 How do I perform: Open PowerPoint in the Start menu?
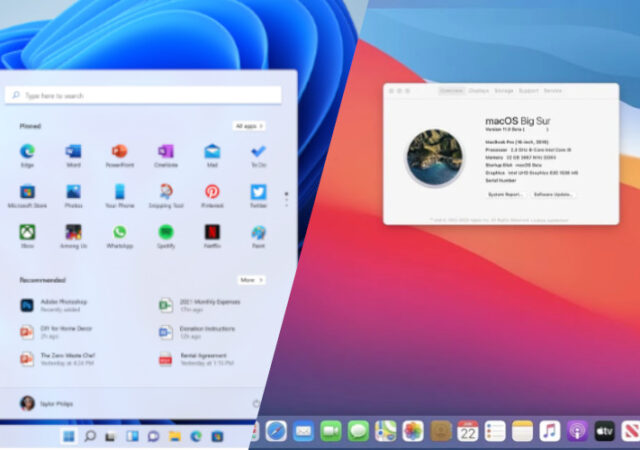click(119, 152)
